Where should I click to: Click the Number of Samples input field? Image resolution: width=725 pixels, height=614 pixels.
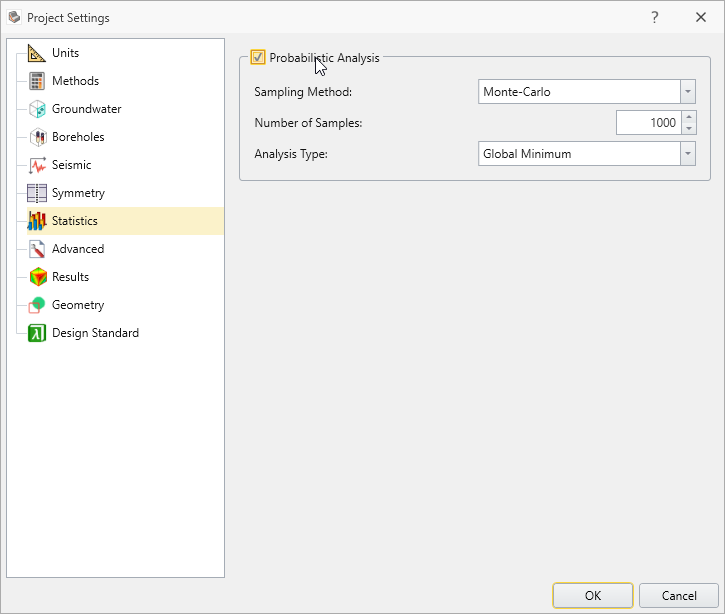coord(649,123)
